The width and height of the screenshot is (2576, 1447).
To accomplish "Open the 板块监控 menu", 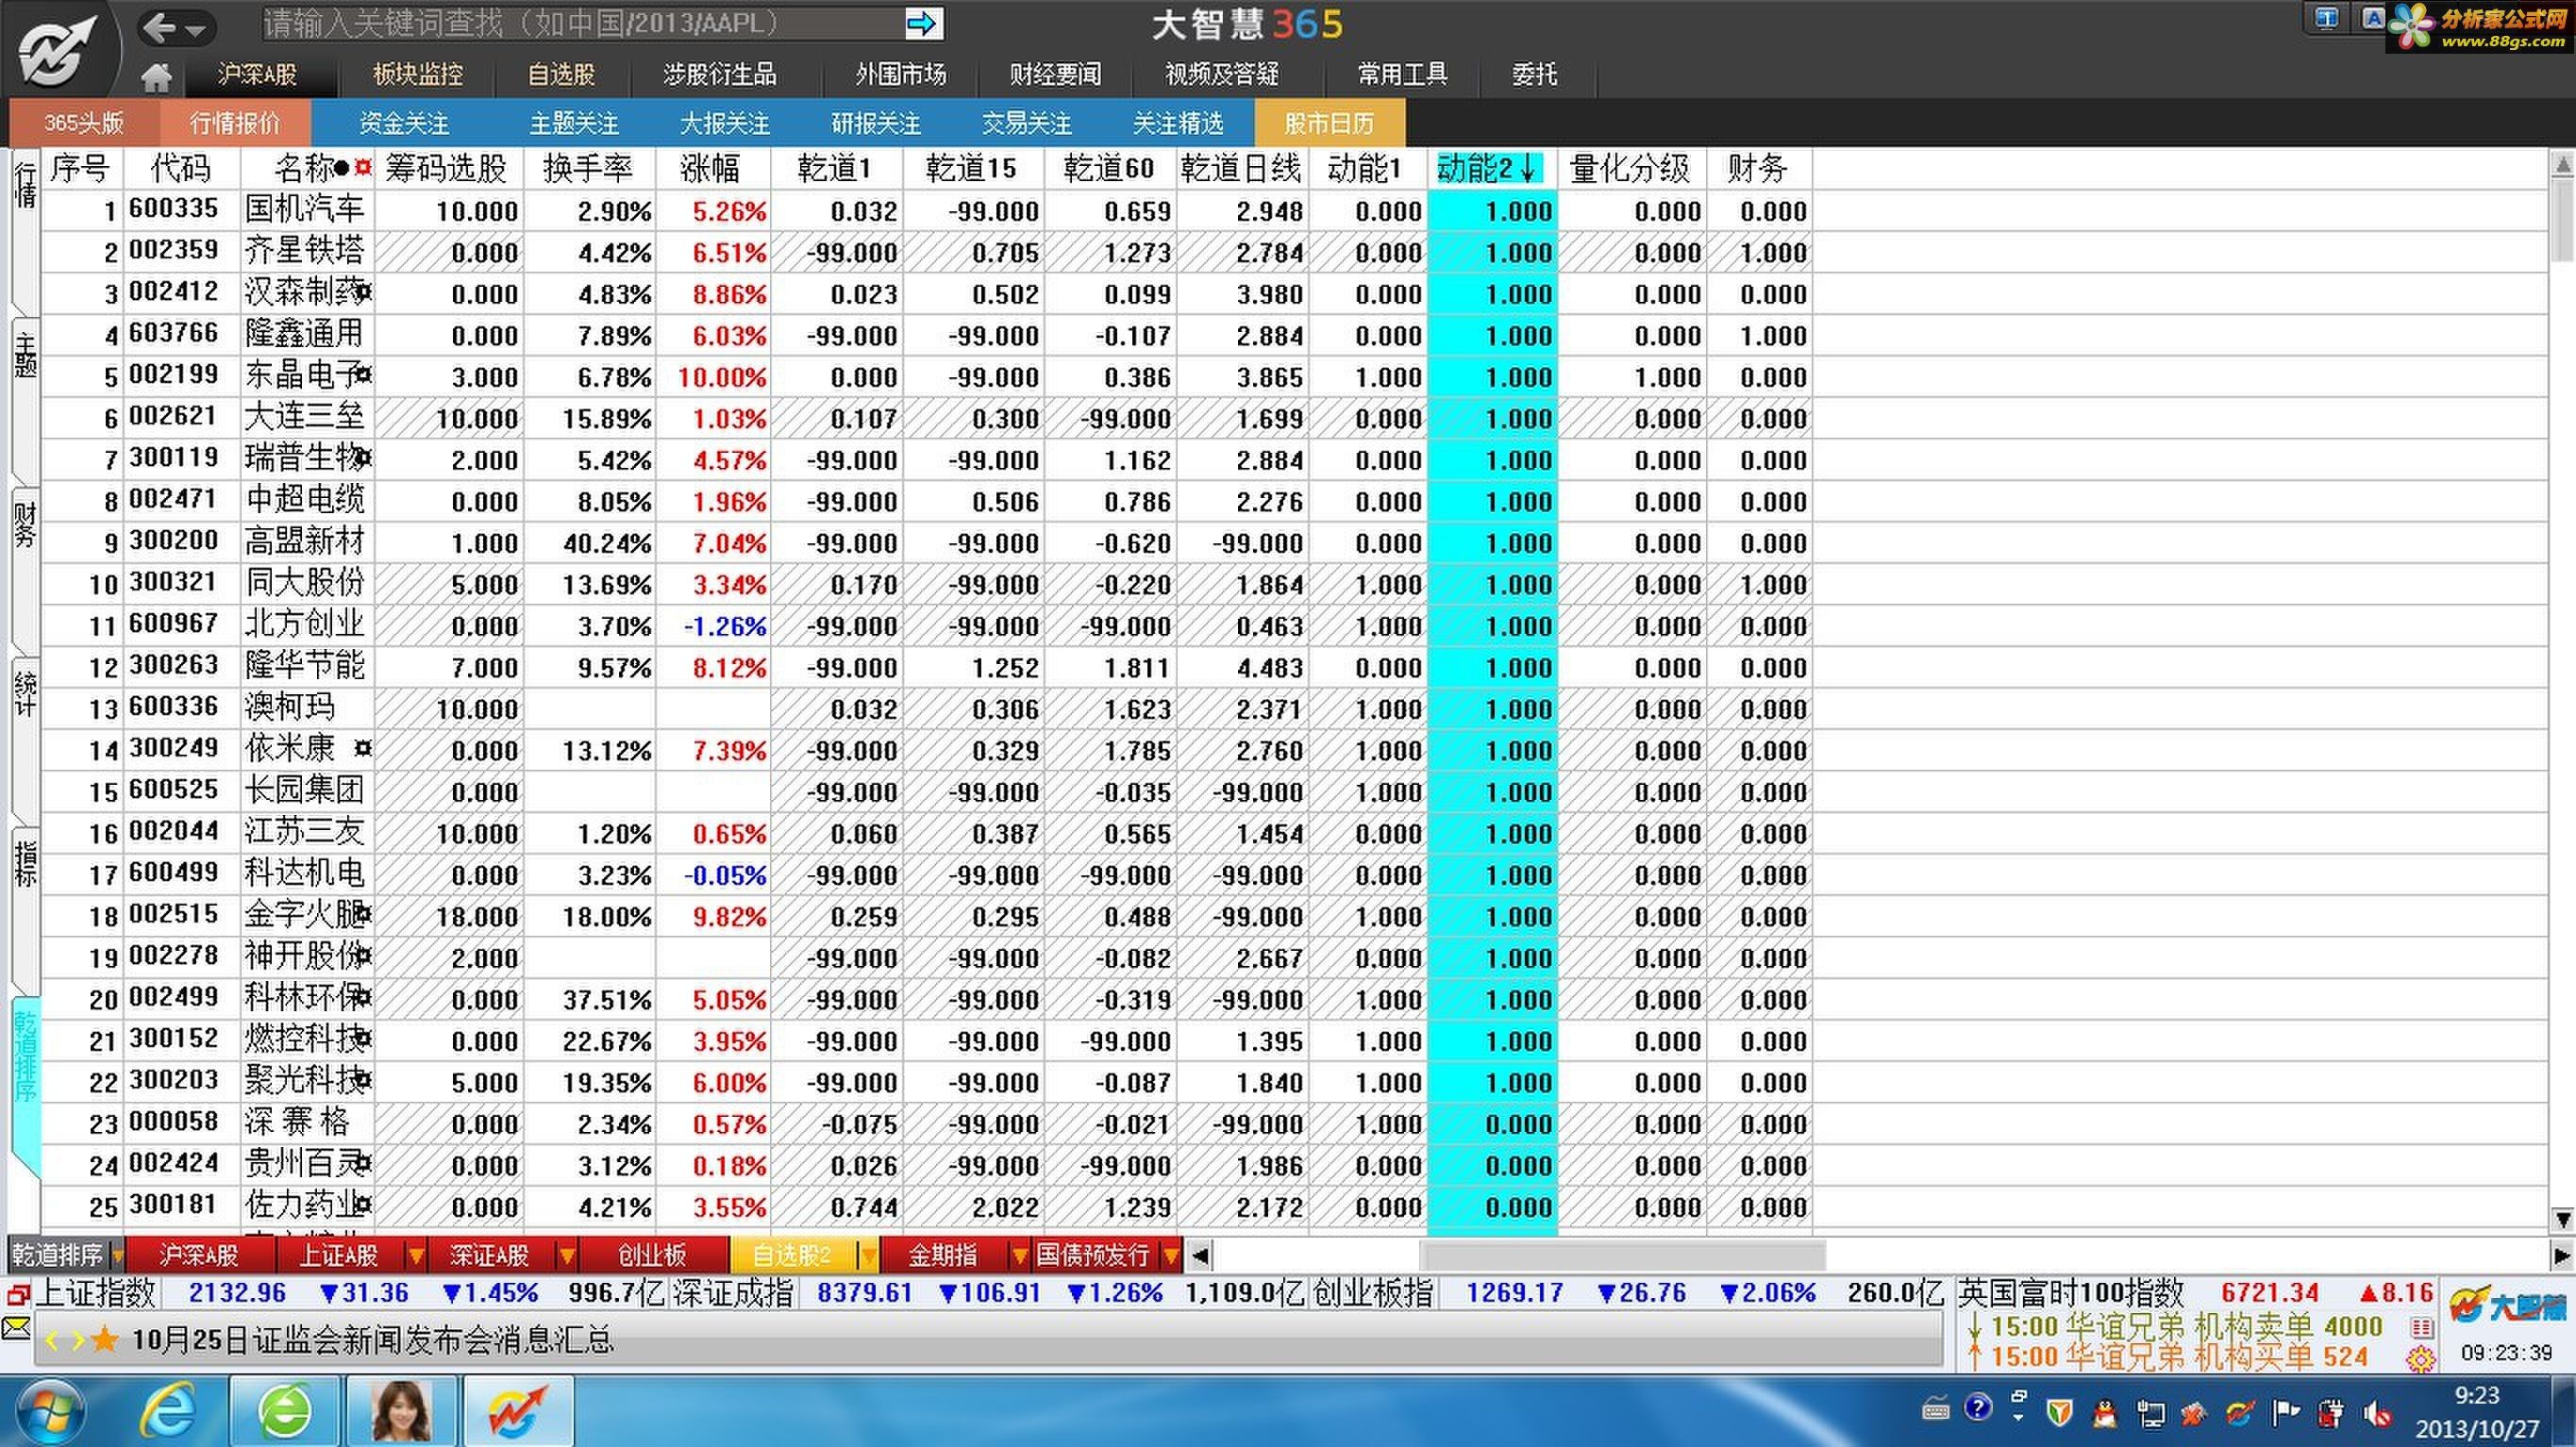I will coord(417,75).
